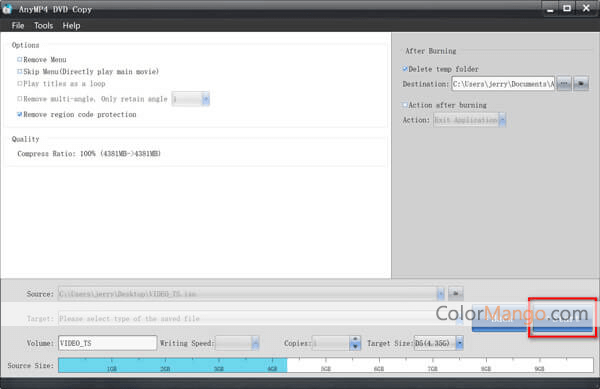Click the destination browse ellipsis button
This screenshot has width=600, height=389.
pyautogui.click(x=564, y=84)
